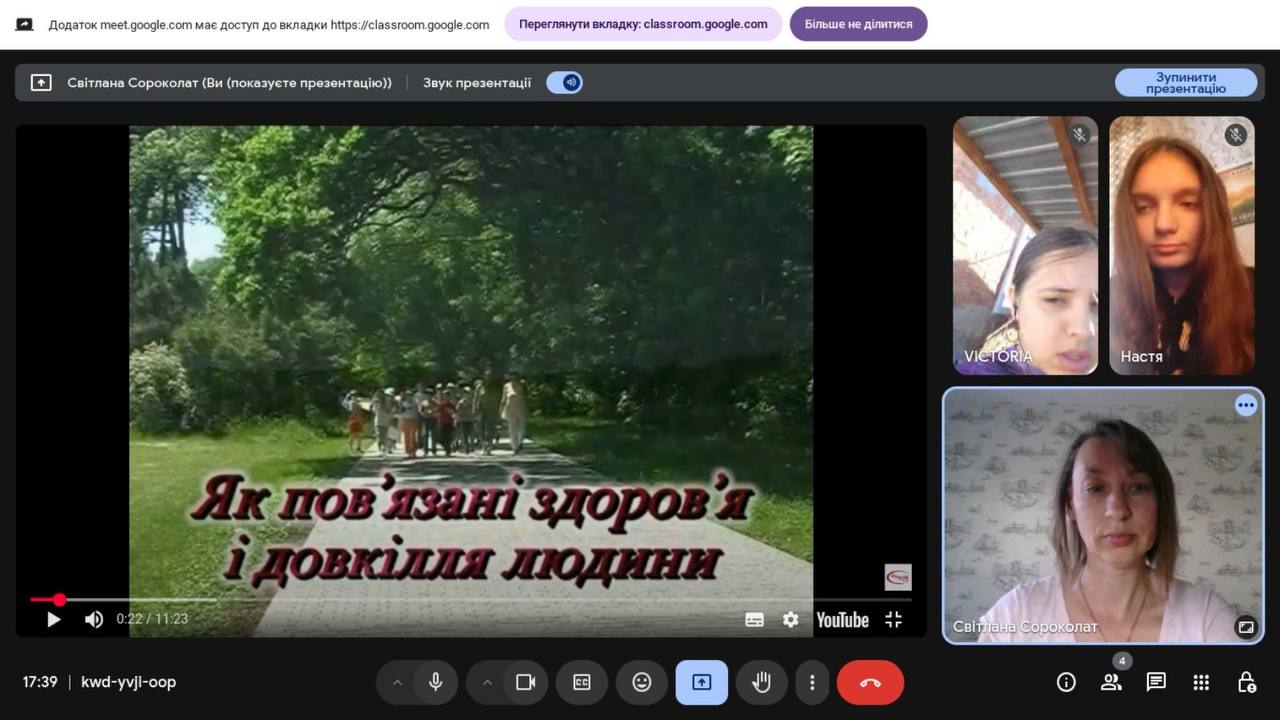Click muted mic icon on VICTORIA tile
The height and width of the screenshot is (720, 1280).
click(x=1080, y=134)
